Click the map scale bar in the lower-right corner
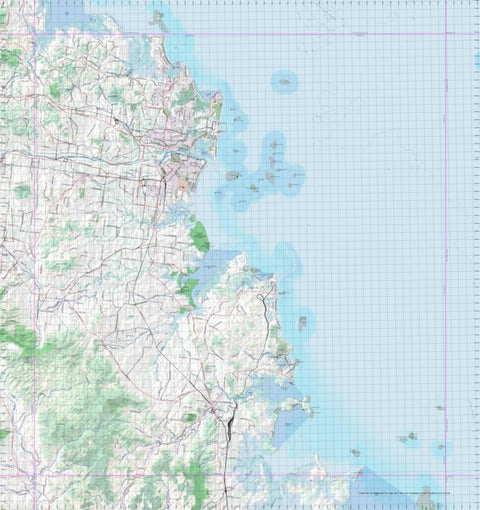Screen dimensions: 480x510 404,493
